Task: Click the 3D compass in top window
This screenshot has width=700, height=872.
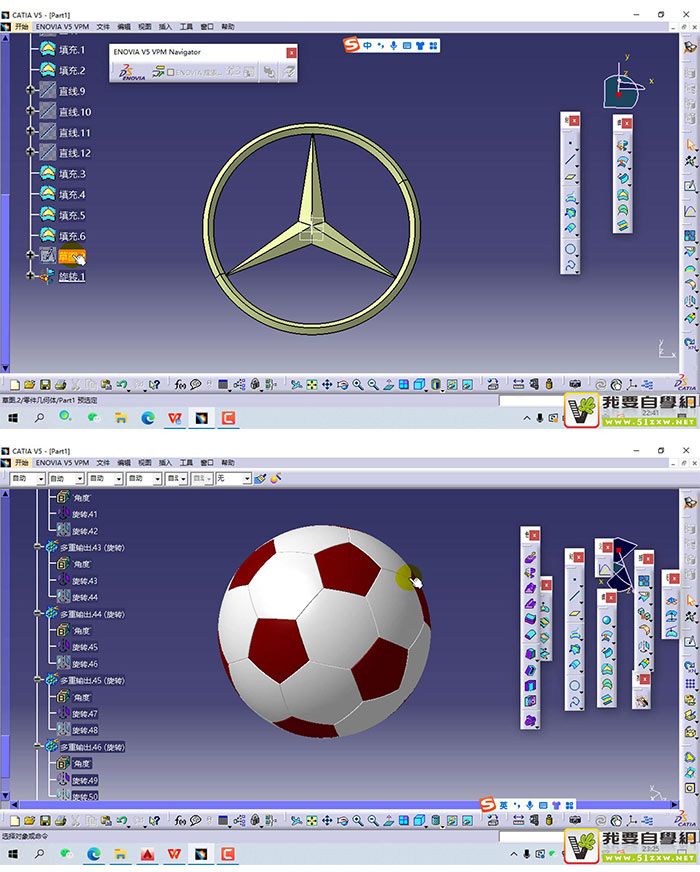Action: pyautogui.click(x=622, y=88)
